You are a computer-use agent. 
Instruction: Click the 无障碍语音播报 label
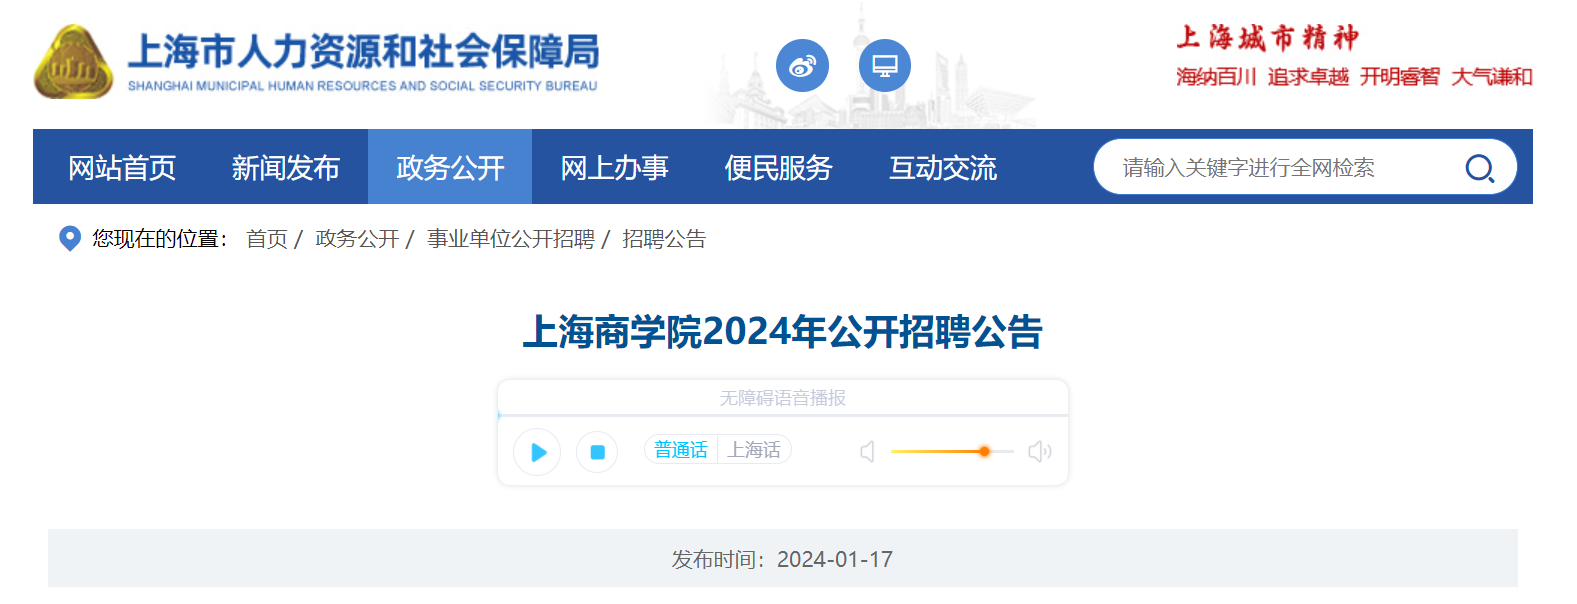[783, 398]
